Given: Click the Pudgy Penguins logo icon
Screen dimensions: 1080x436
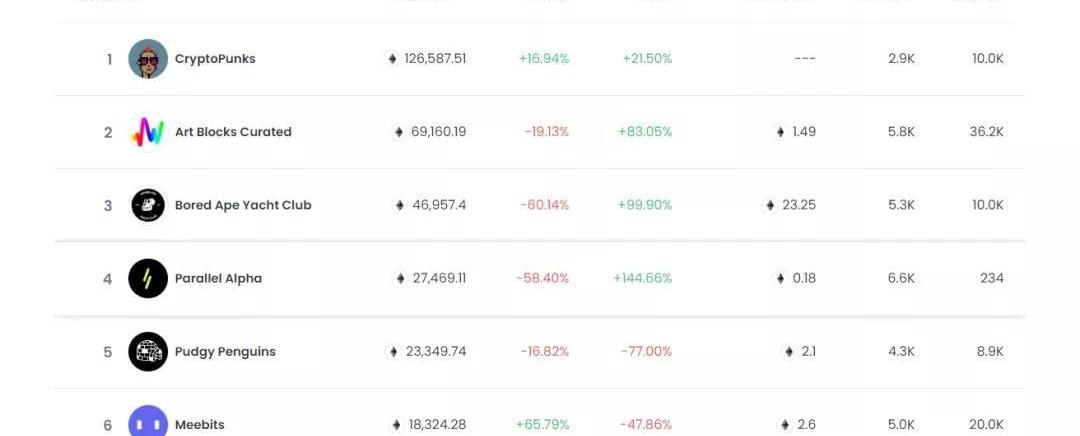Looking at the screenshot, I should (x=148, y=352).
